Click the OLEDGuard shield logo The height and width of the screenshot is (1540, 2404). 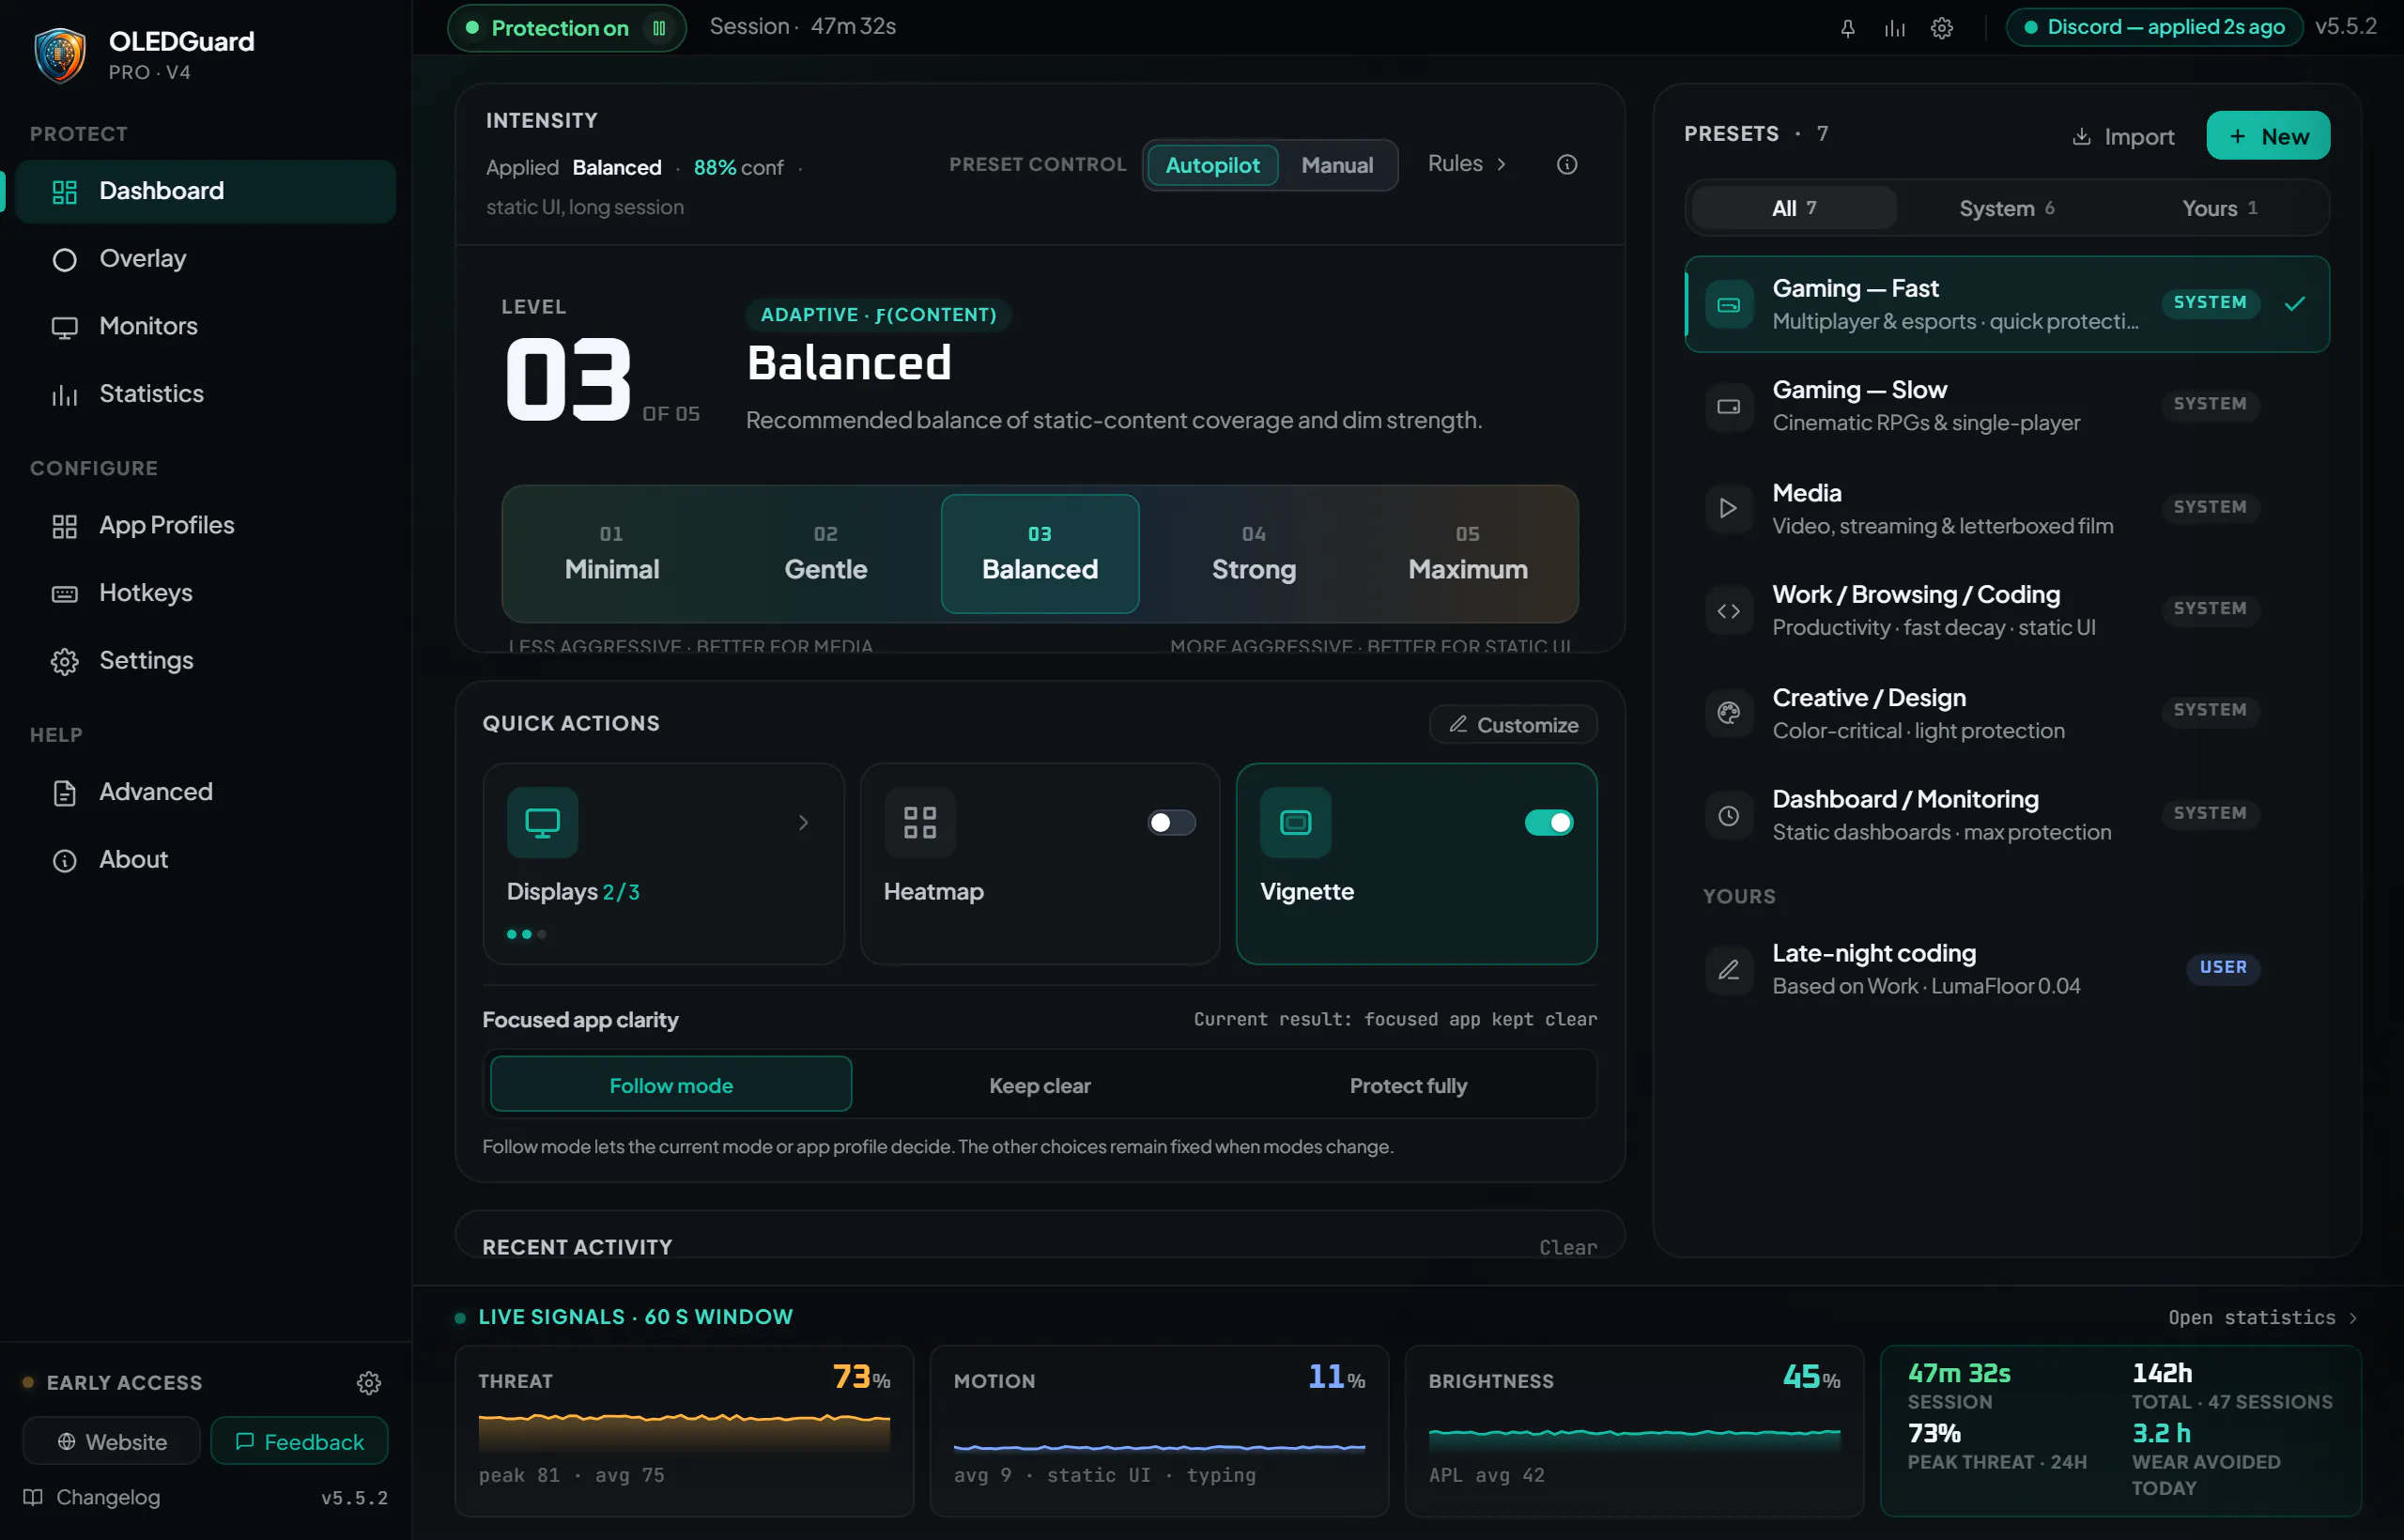[60, 55]
